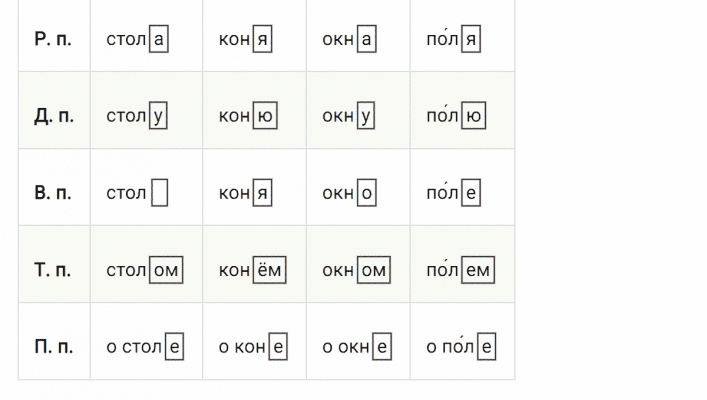Image resolution: width=707 pixels, height=400 pixels.
Task: Click the word окна
Action: click(x=349, y=39)
